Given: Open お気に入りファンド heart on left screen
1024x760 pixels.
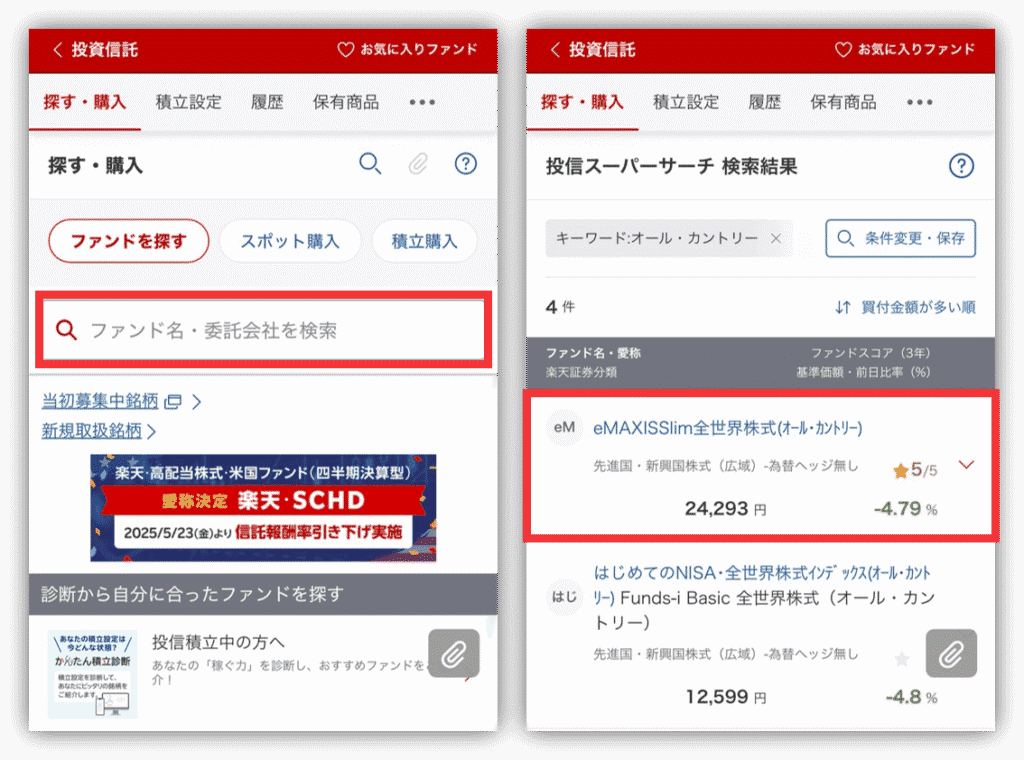Looking at the screenshot, I should [x=345, y=50].
